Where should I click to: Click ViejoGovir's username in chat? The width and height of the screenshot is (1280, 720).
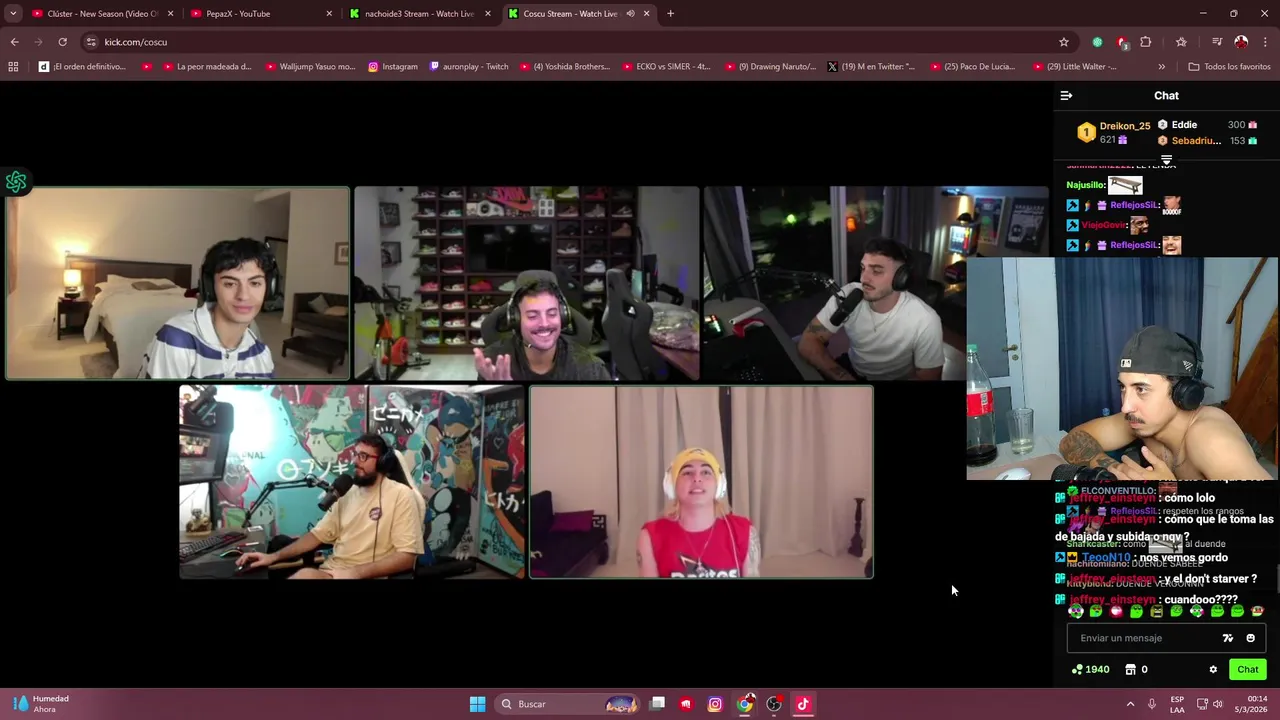pyautogui.click(x=1104, y=225)
